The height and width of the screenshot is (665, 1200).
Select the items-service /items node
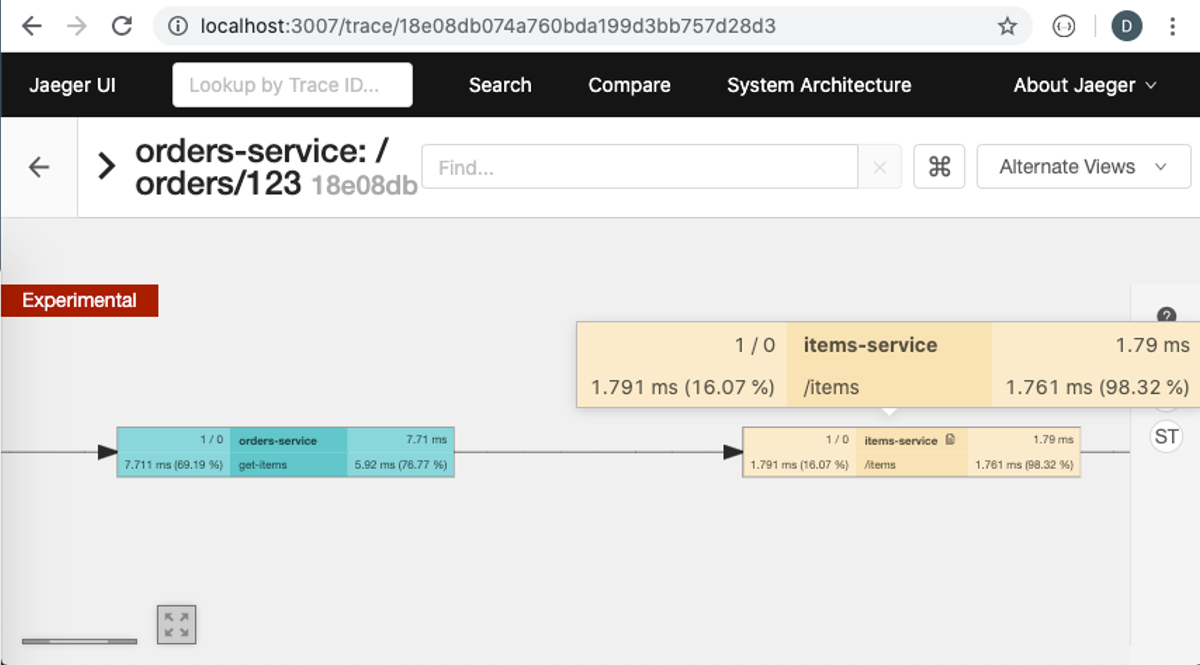tap(911, 452)
